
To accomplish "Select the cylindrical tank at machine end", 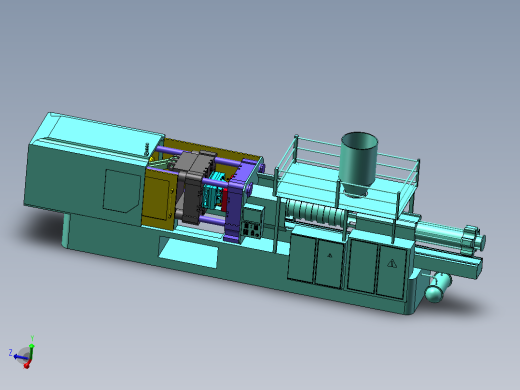I will pyautogui.click(x=438, y=287).
